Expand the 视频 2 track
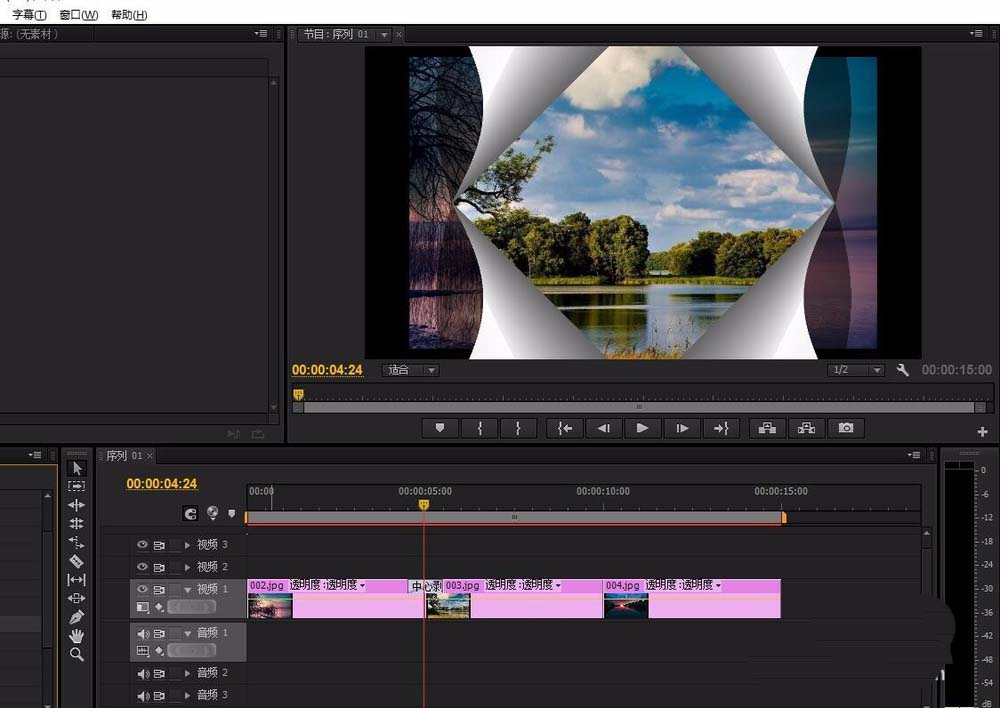 [187, 567]
